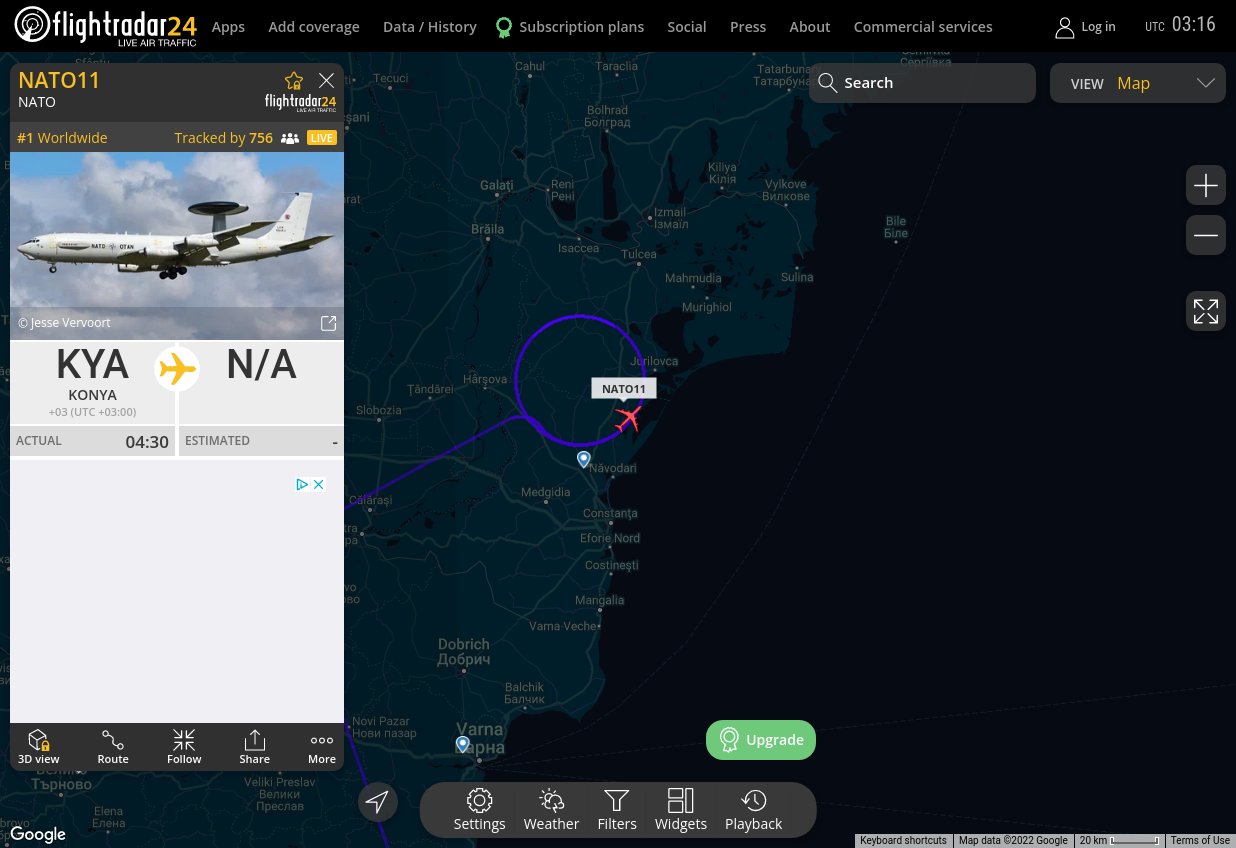The image size is (1236, 848).
Task: Close the NATO11 flight panel
Action: point(326,81)
